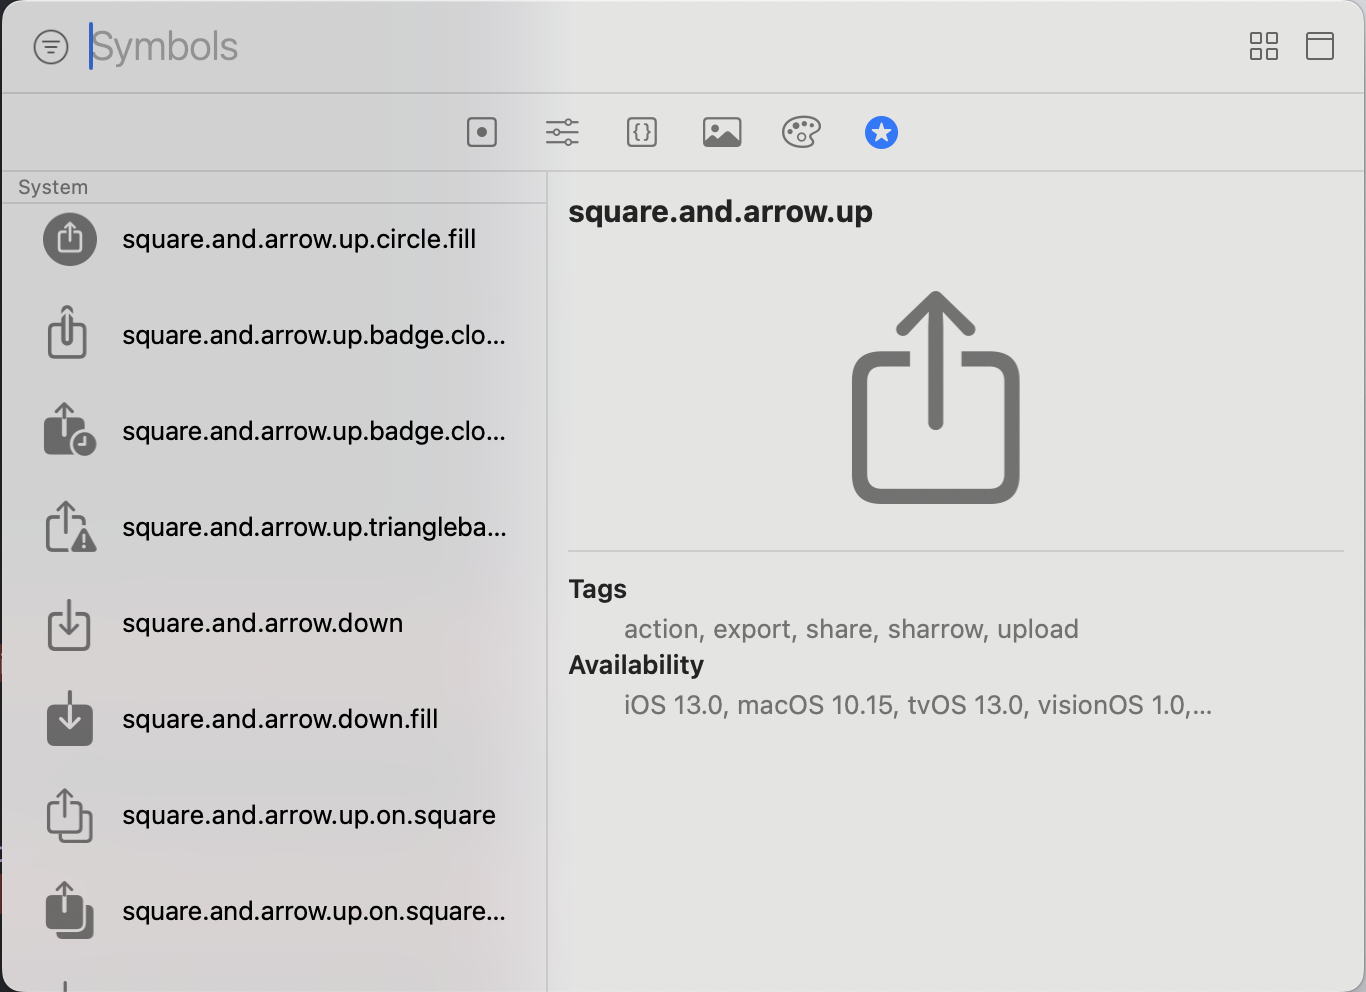Viewport: 1366px width, 992px height.
Task: Choose the filled square.and.arrow.up.on.square... row
Action: coord(275,911)
